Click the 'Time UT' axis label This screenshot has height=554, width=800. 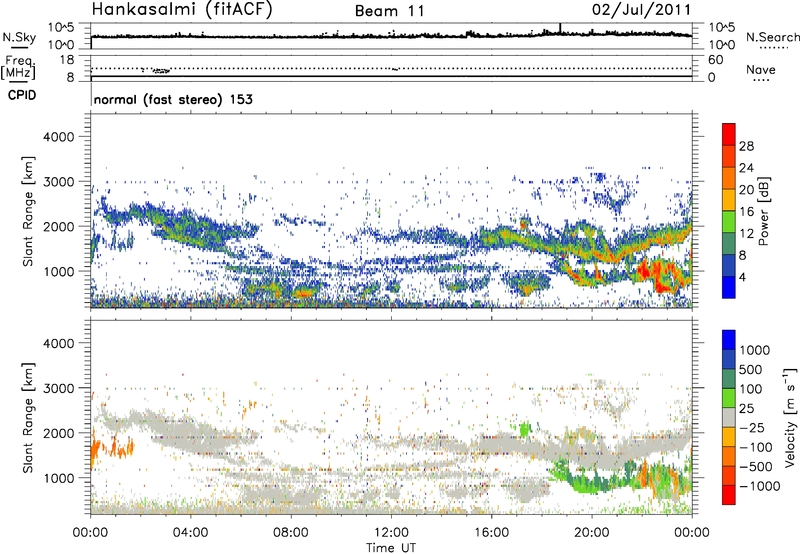coord(391,548)
